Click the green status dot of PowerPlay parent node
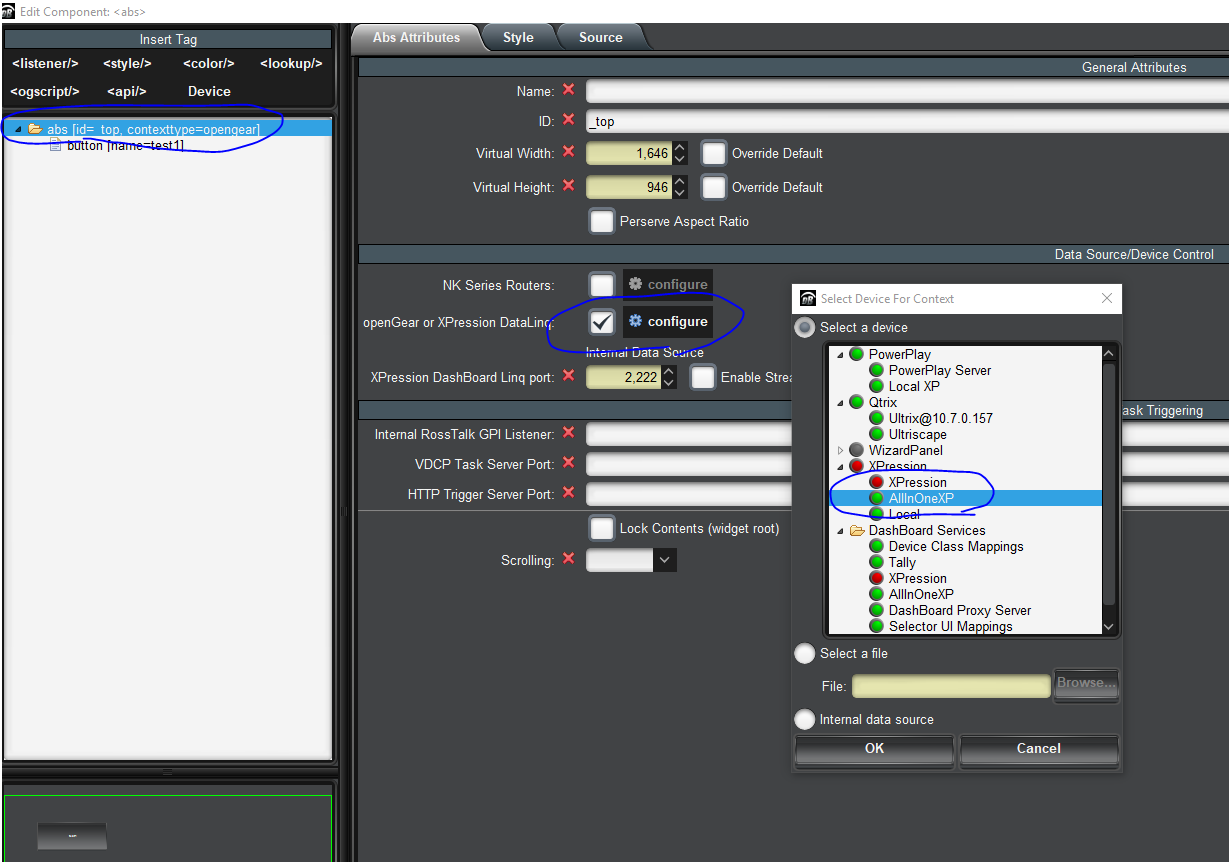The height and width of the screenshot is (862, 1229). [x=856, y=354]
